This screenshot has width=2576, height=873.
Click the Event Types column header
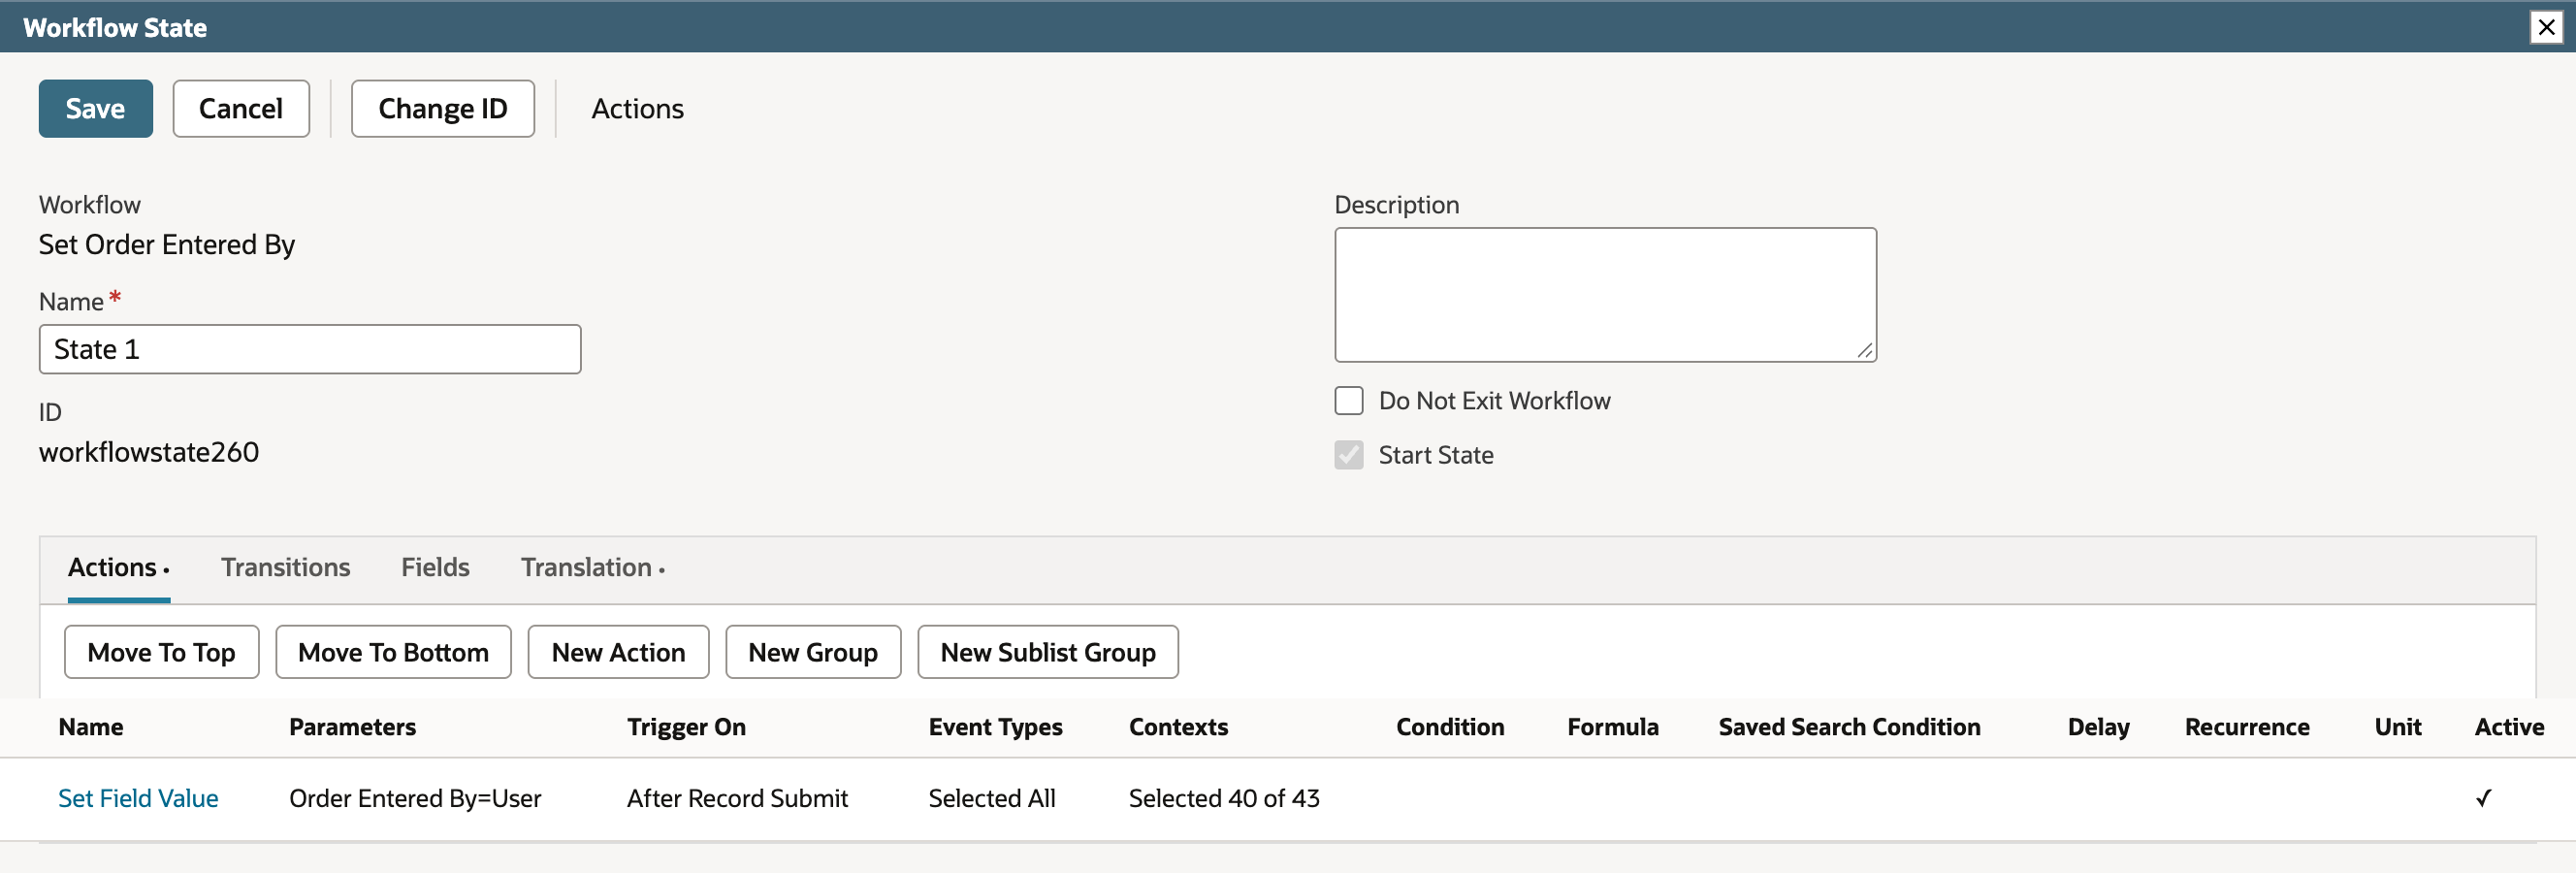pyautogui.click(x=995, y=727)
